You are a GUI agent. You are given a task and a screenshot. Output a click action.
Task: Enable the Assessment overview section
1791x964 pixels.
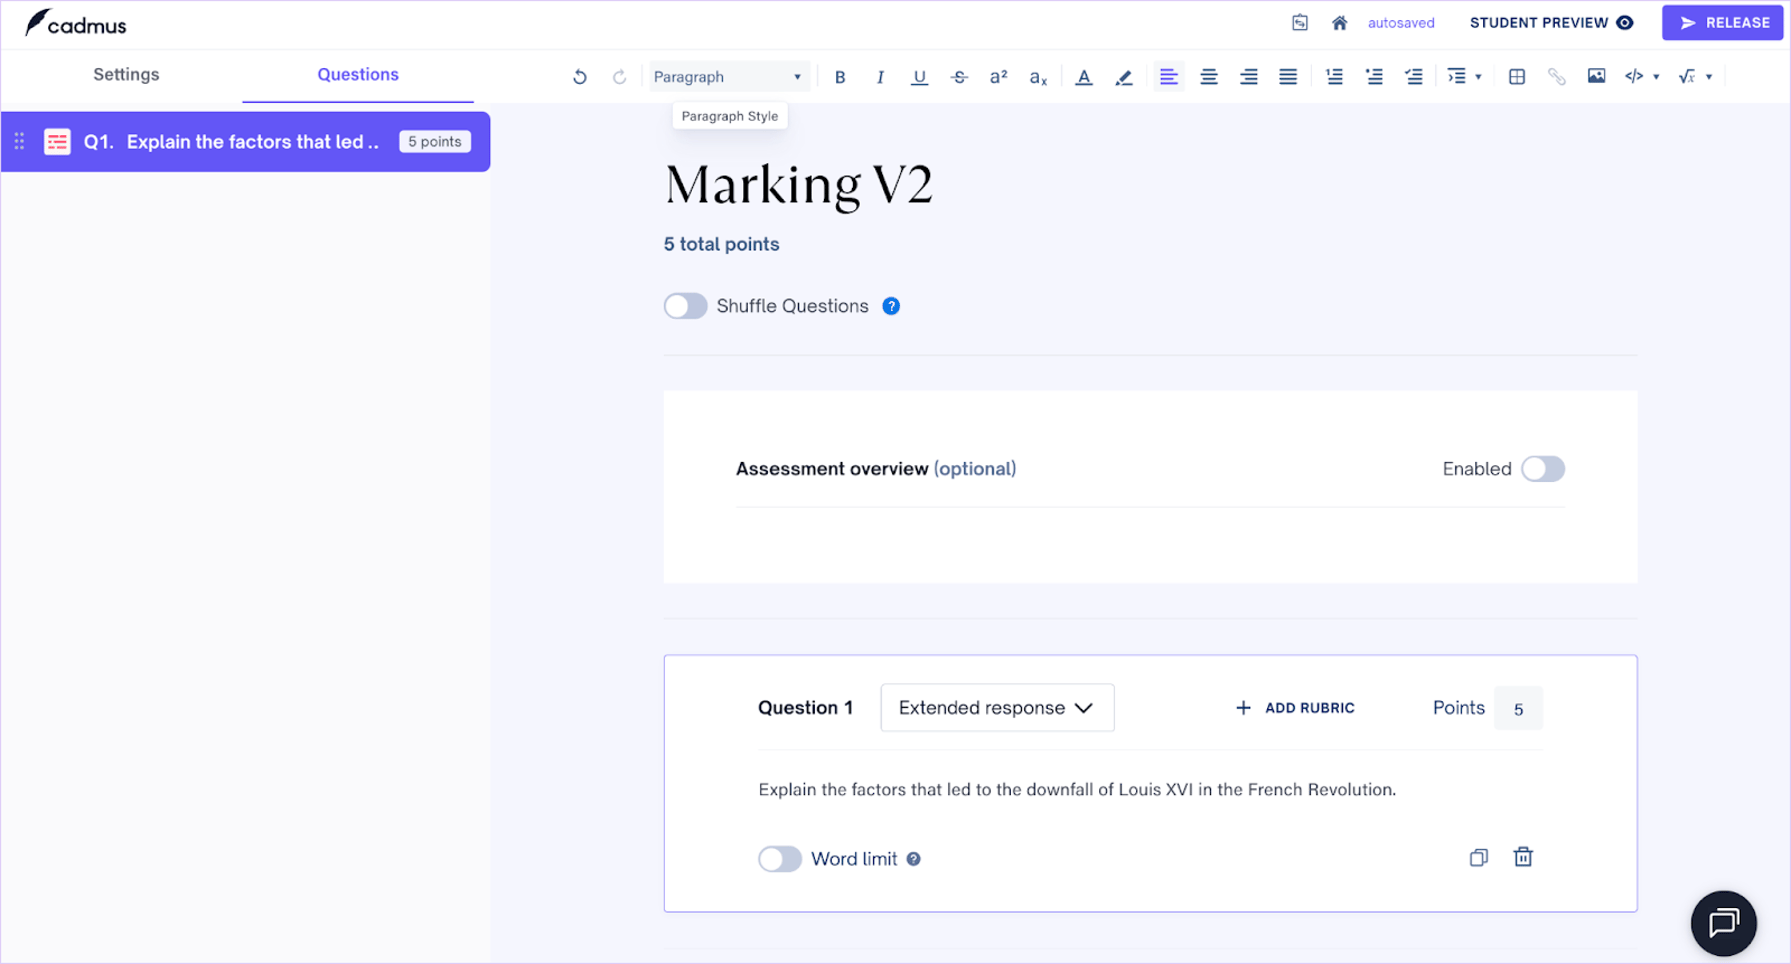pyautogui.click(x=1543, y=468)
